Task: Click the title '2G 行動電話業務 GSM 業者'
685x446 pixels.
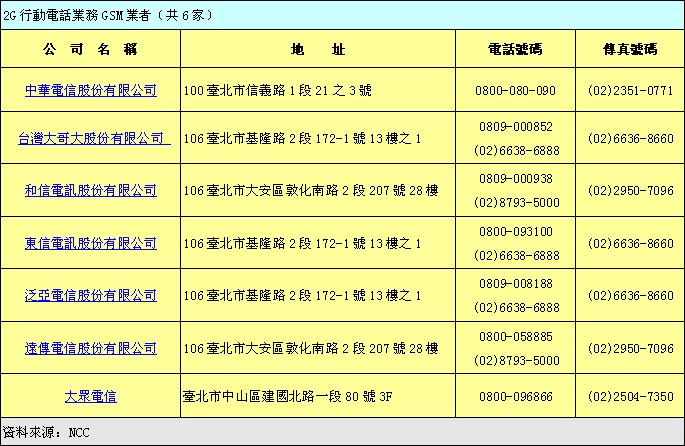Action: pos(77,16)
